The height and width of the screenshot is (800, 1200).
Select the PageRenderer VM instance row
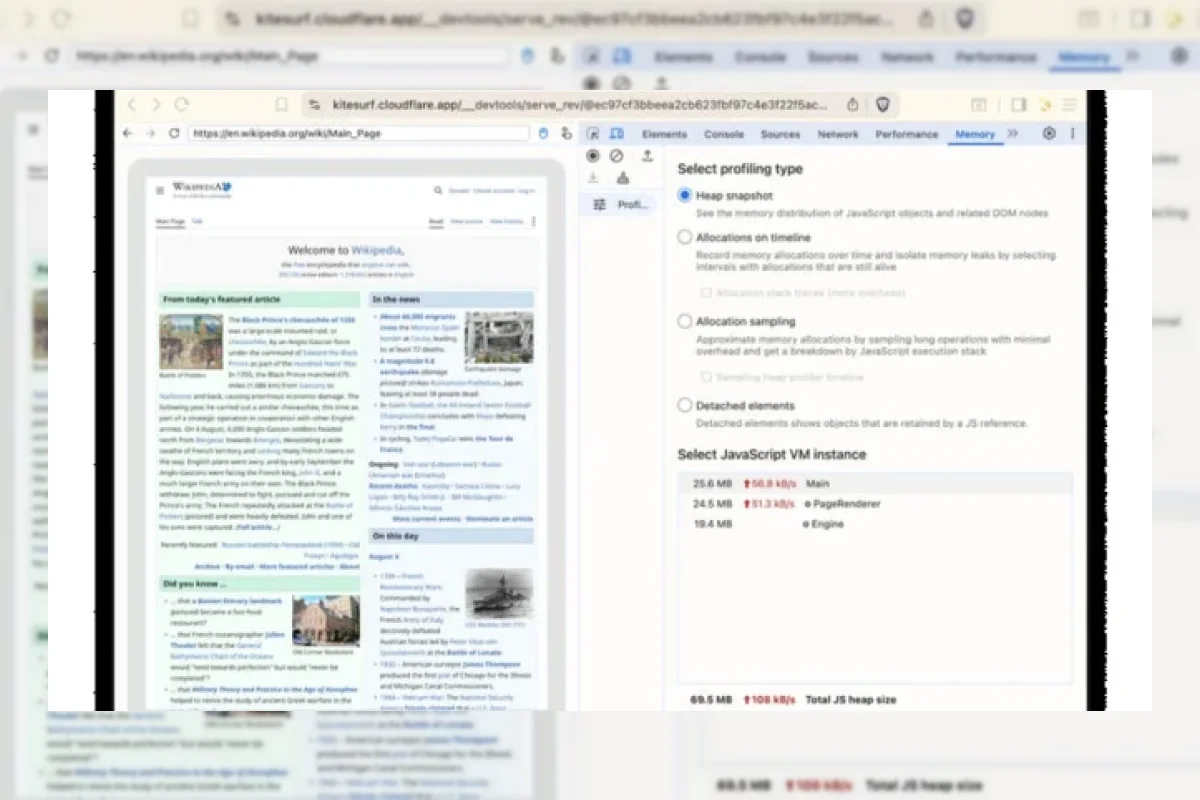[x=875, y=504]
